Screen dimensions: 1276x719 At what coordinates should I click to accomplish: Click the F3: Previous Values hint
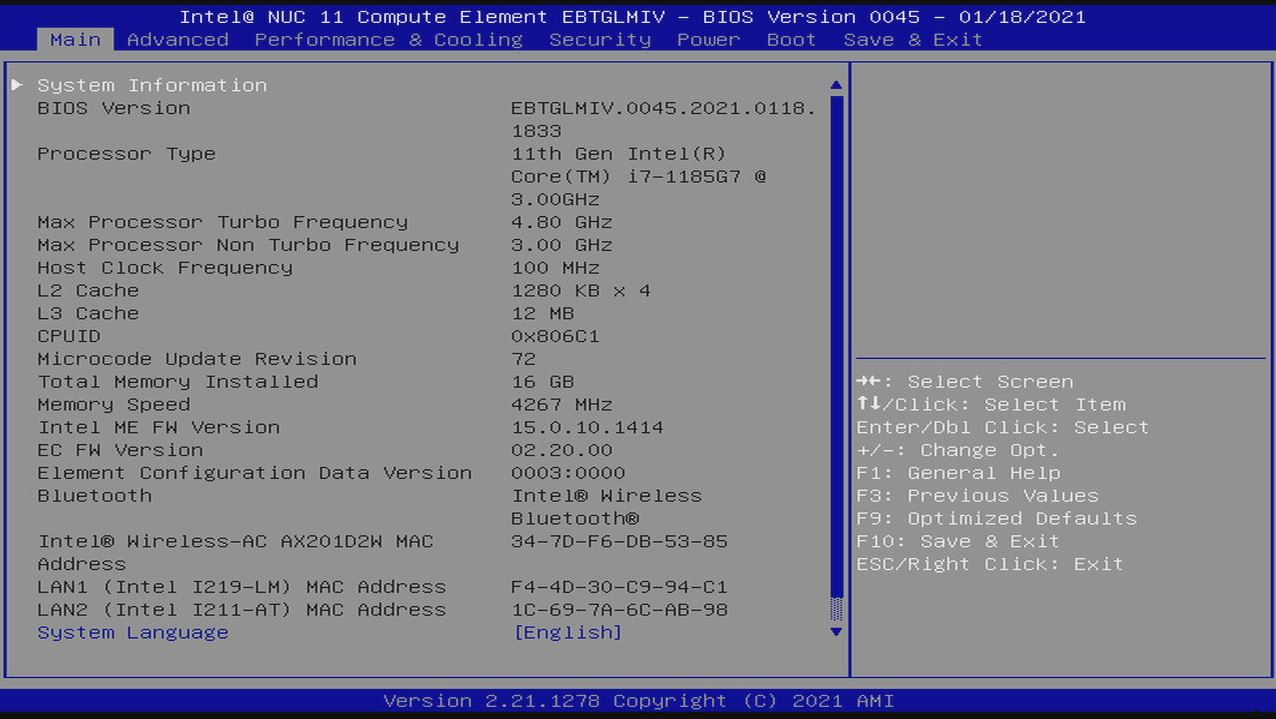point(977,496)
